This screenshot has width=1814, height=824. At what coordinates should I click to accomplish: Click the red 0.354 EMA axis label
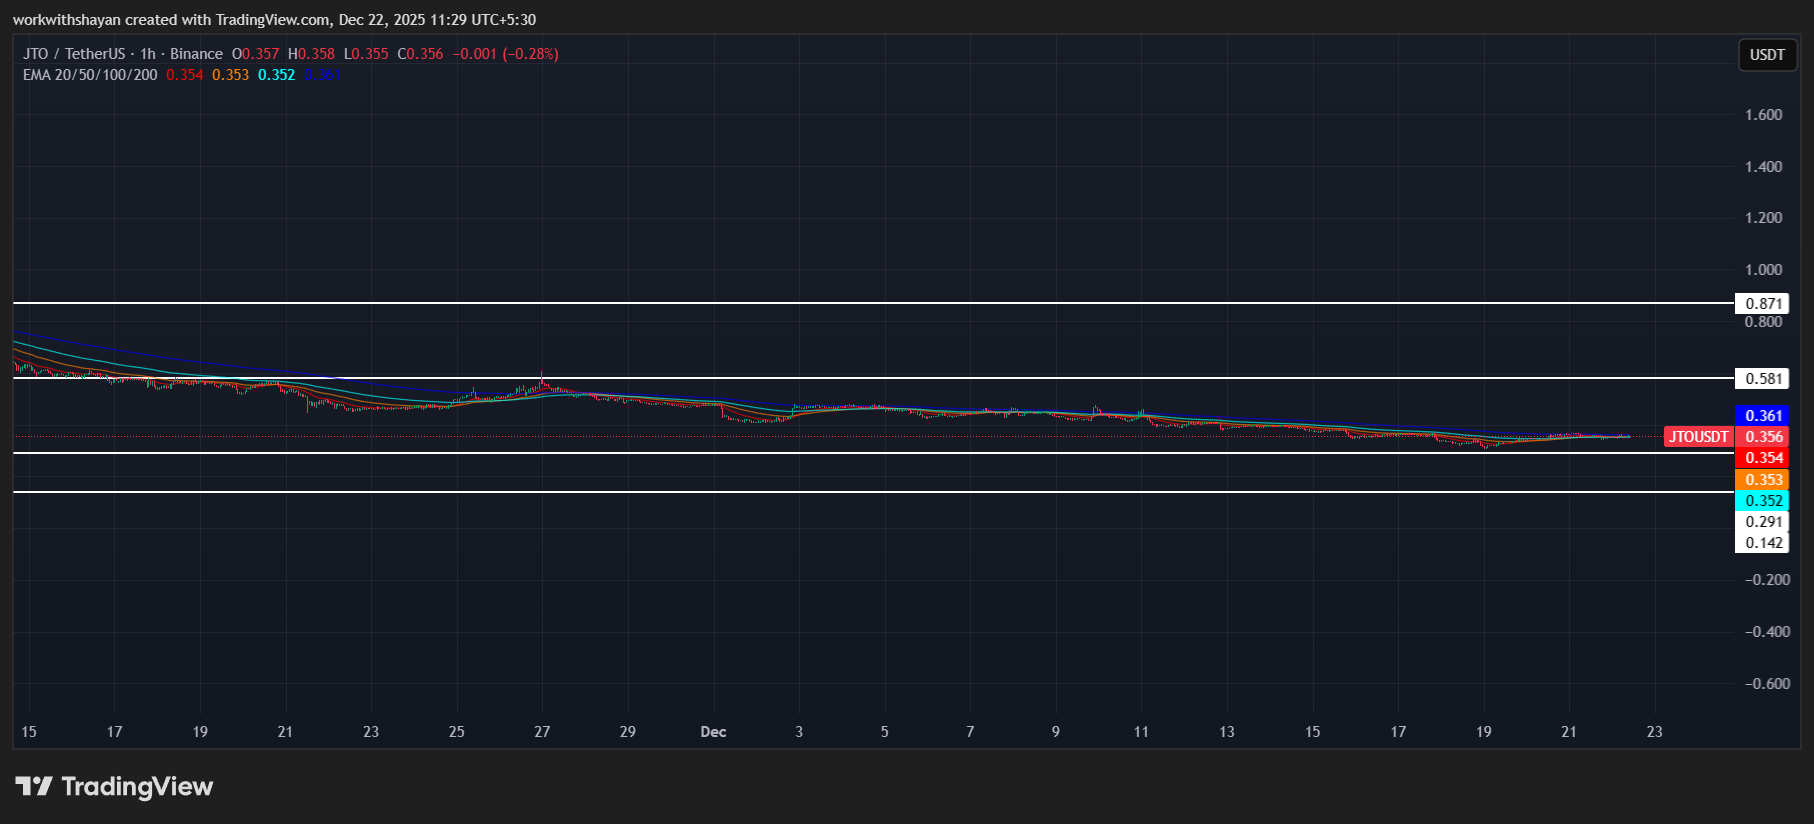click(x=1763, y=458)
